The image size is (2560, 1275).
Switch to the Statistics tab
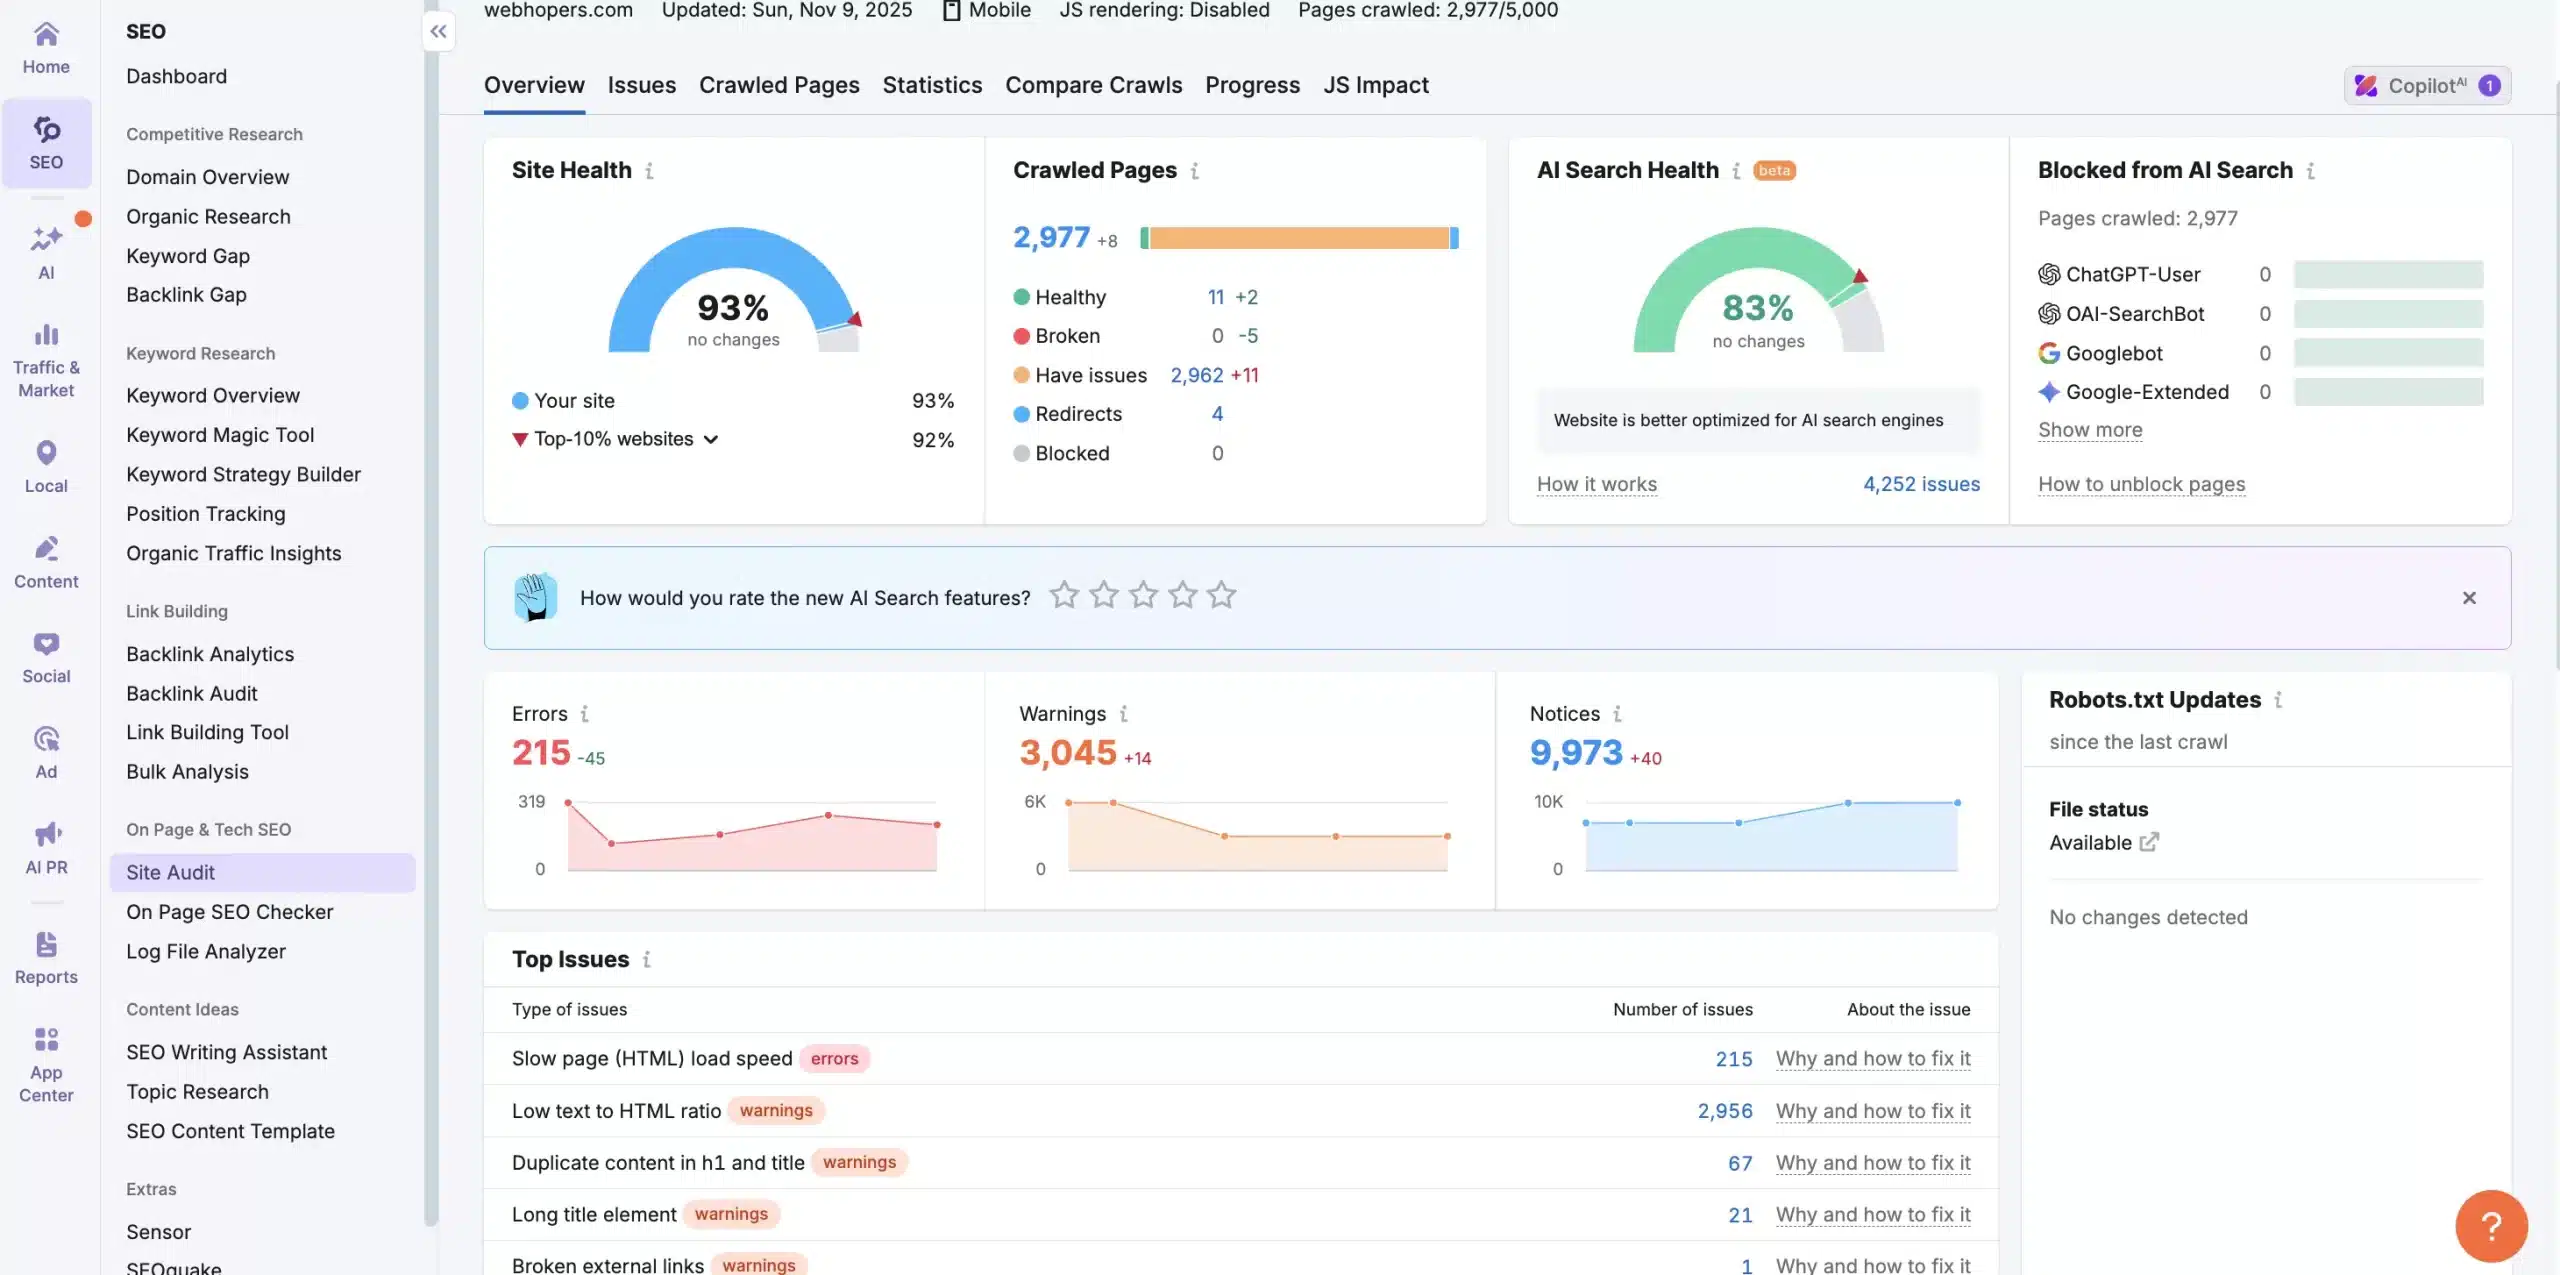click(932, 85)
